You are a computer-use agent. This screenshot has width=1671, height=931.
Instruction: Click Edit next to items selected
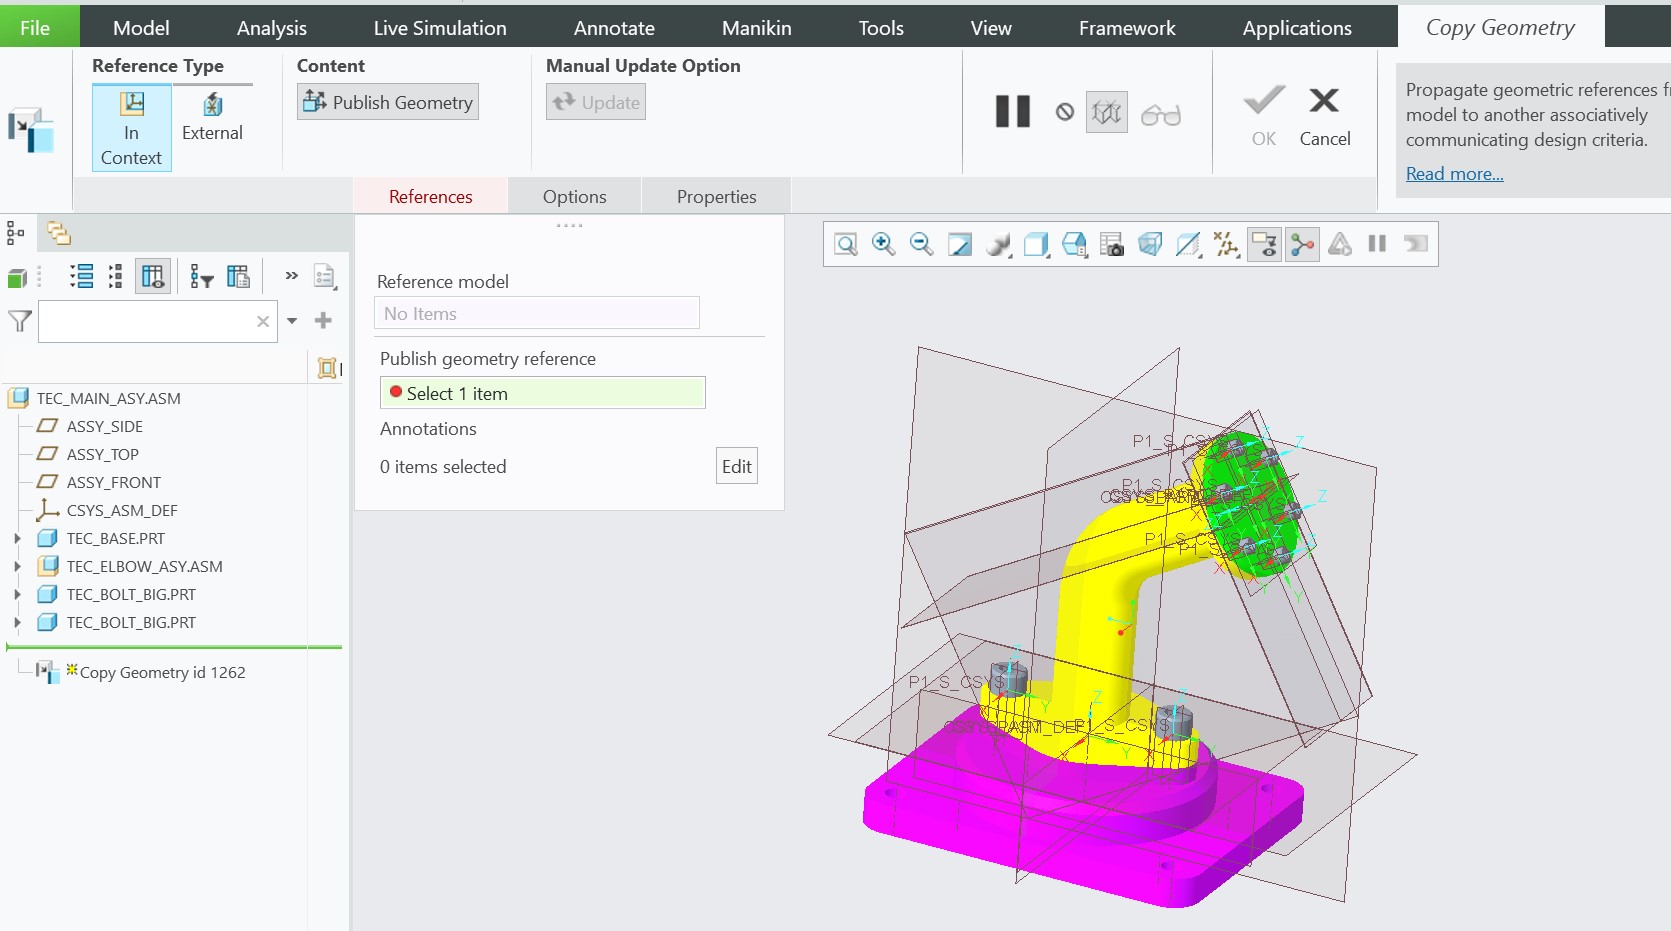pos(736,465)
